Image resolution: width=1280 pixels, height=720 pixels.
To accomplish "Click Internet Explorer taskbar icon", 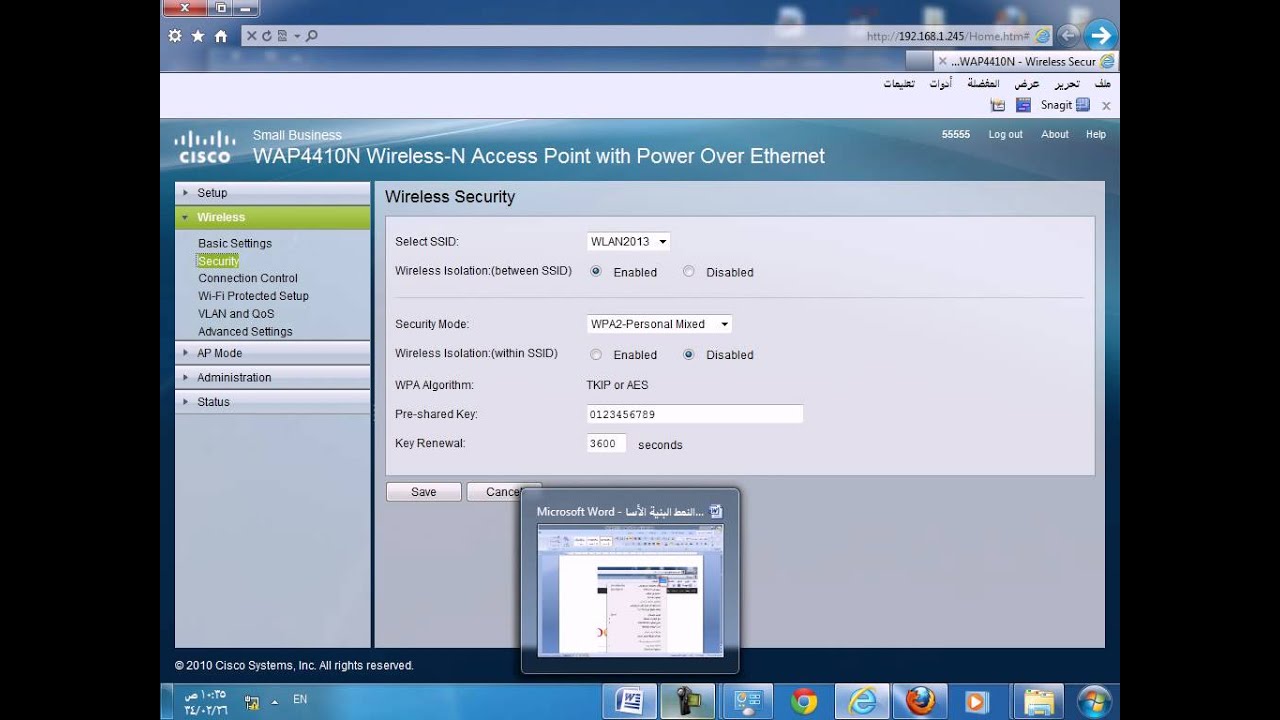I will pos(862,701).
